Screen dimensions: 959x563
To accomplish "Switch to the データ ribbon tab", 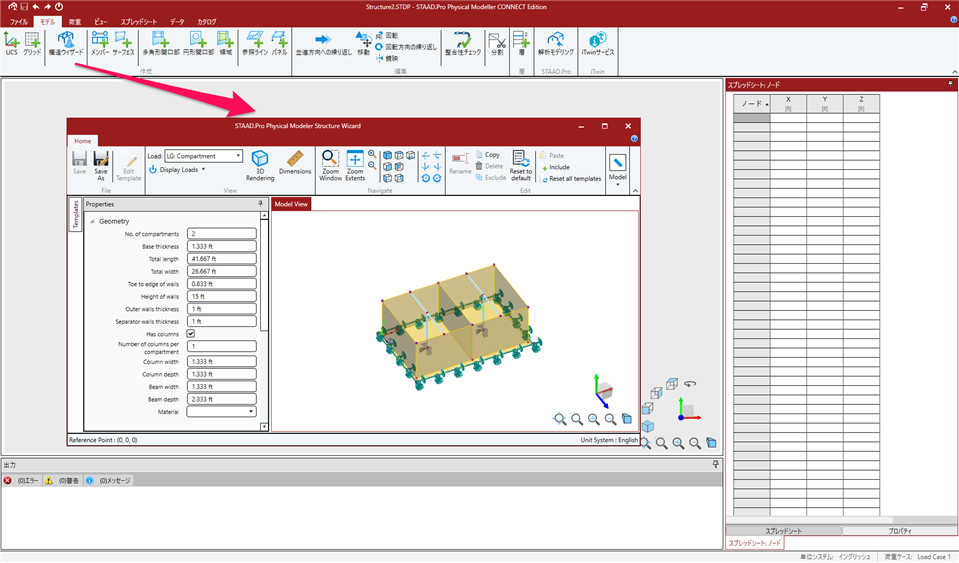I will click(177, 21).
